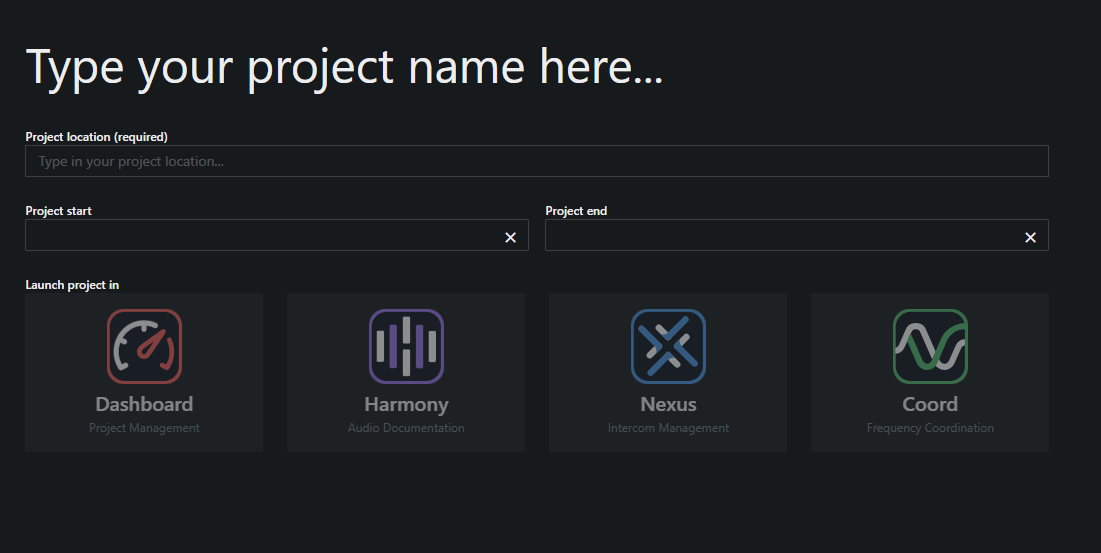Click the Project Management subtitle

[144, 428]
